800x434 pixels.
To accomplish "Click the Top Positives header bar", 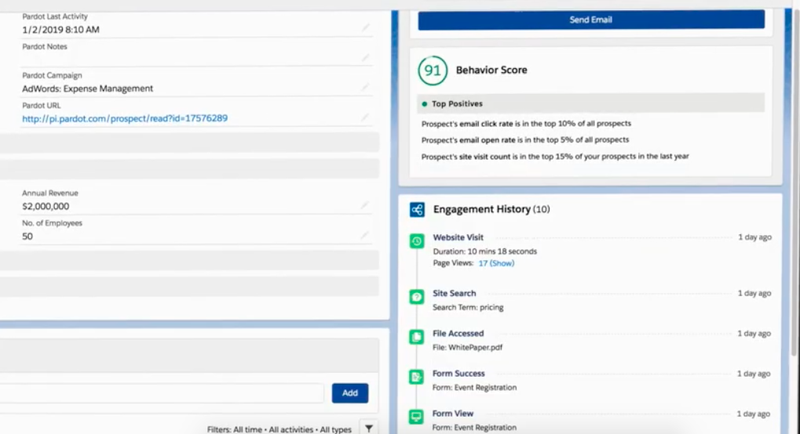I will coord(591,104).
